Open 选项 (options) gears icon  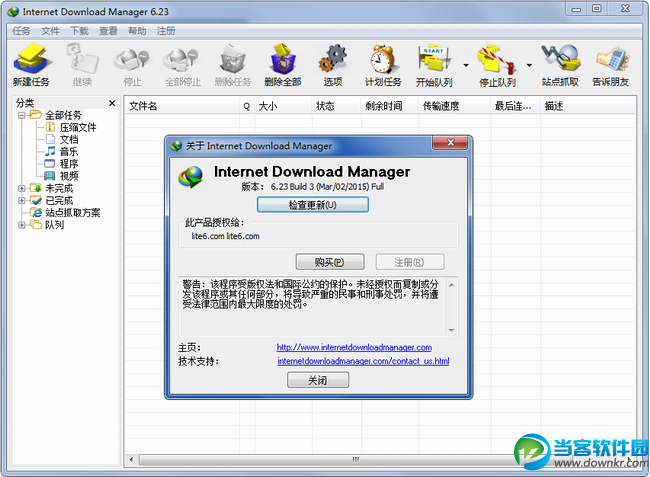click(333, 65)
